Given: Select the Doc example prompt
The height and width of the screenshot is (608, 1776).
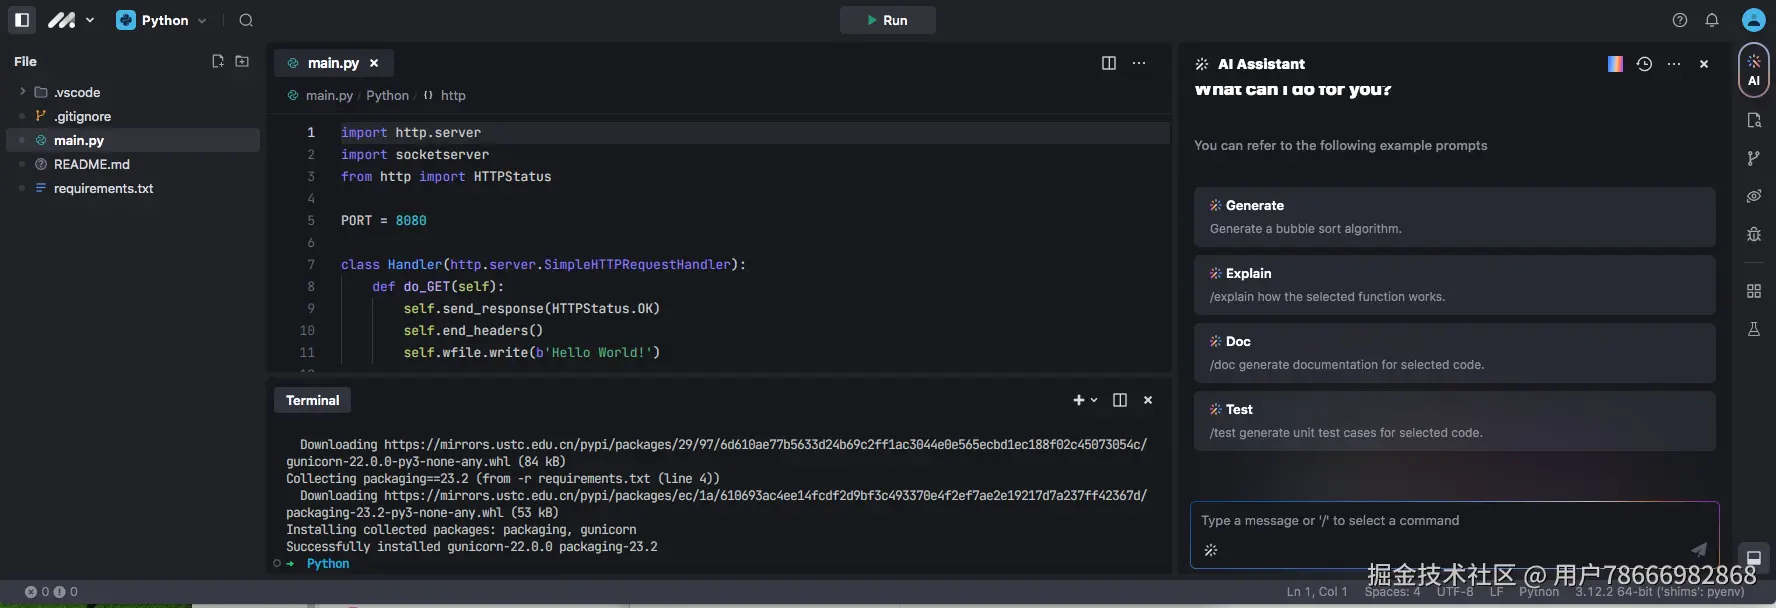Looking at the screenshot, I should (x=1454, y=353).
